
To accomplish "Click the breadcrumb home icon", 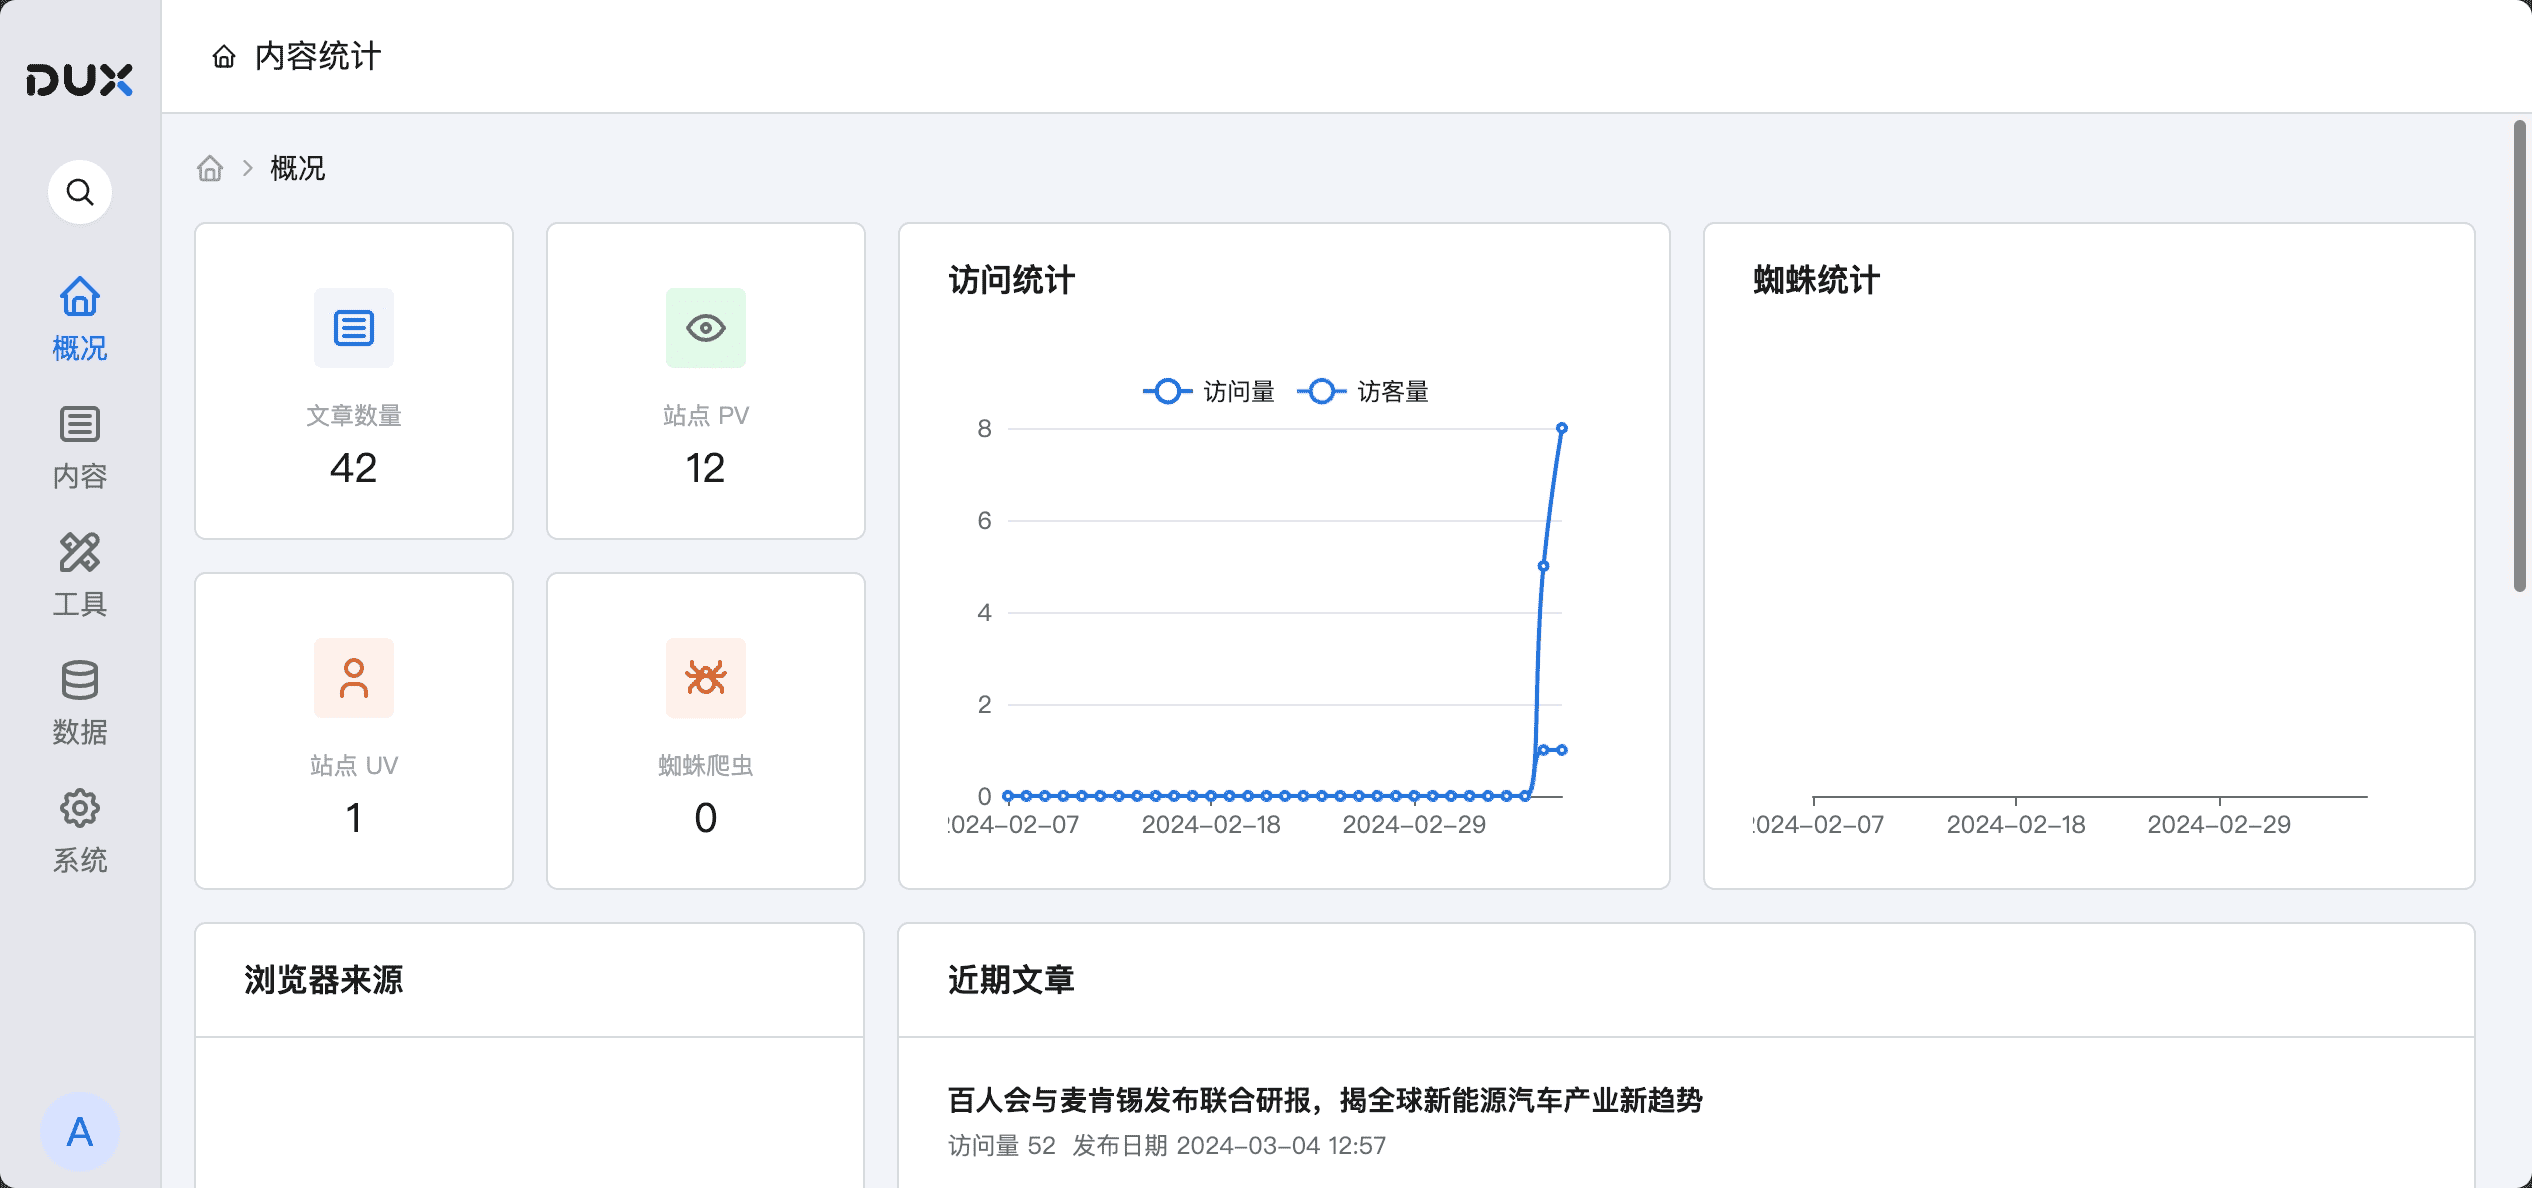I will click(x=210, y=168).
